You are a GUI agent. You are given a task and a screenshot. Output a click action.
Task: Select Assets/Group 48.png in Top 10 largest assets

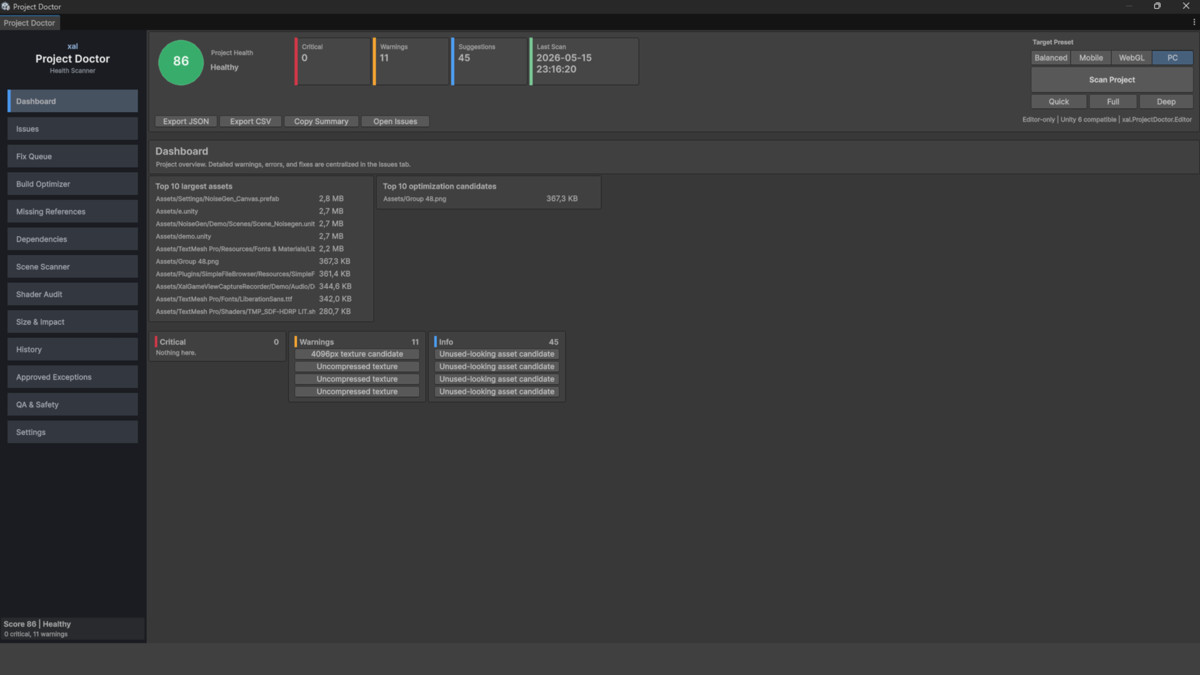(x=262, y=261)
